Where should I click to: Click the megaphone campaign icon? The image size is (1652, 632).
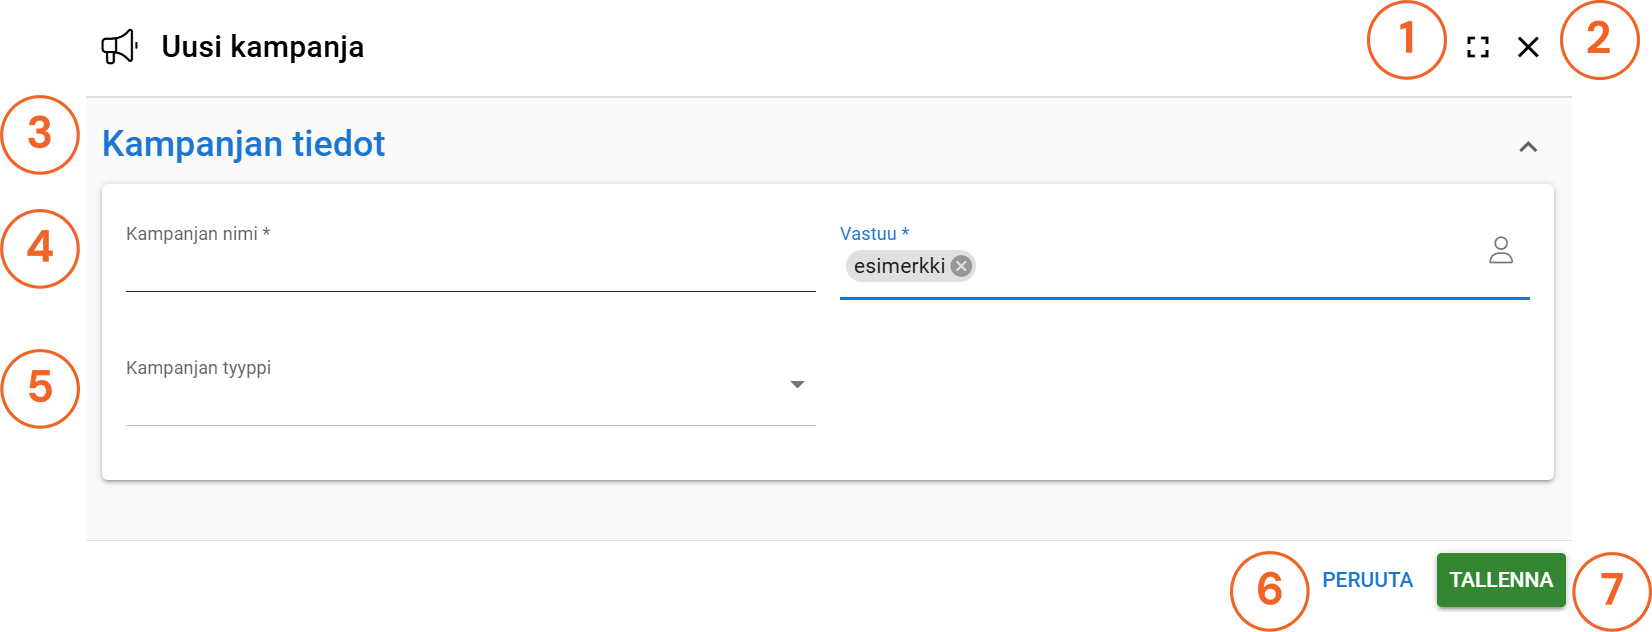[119, 47]
